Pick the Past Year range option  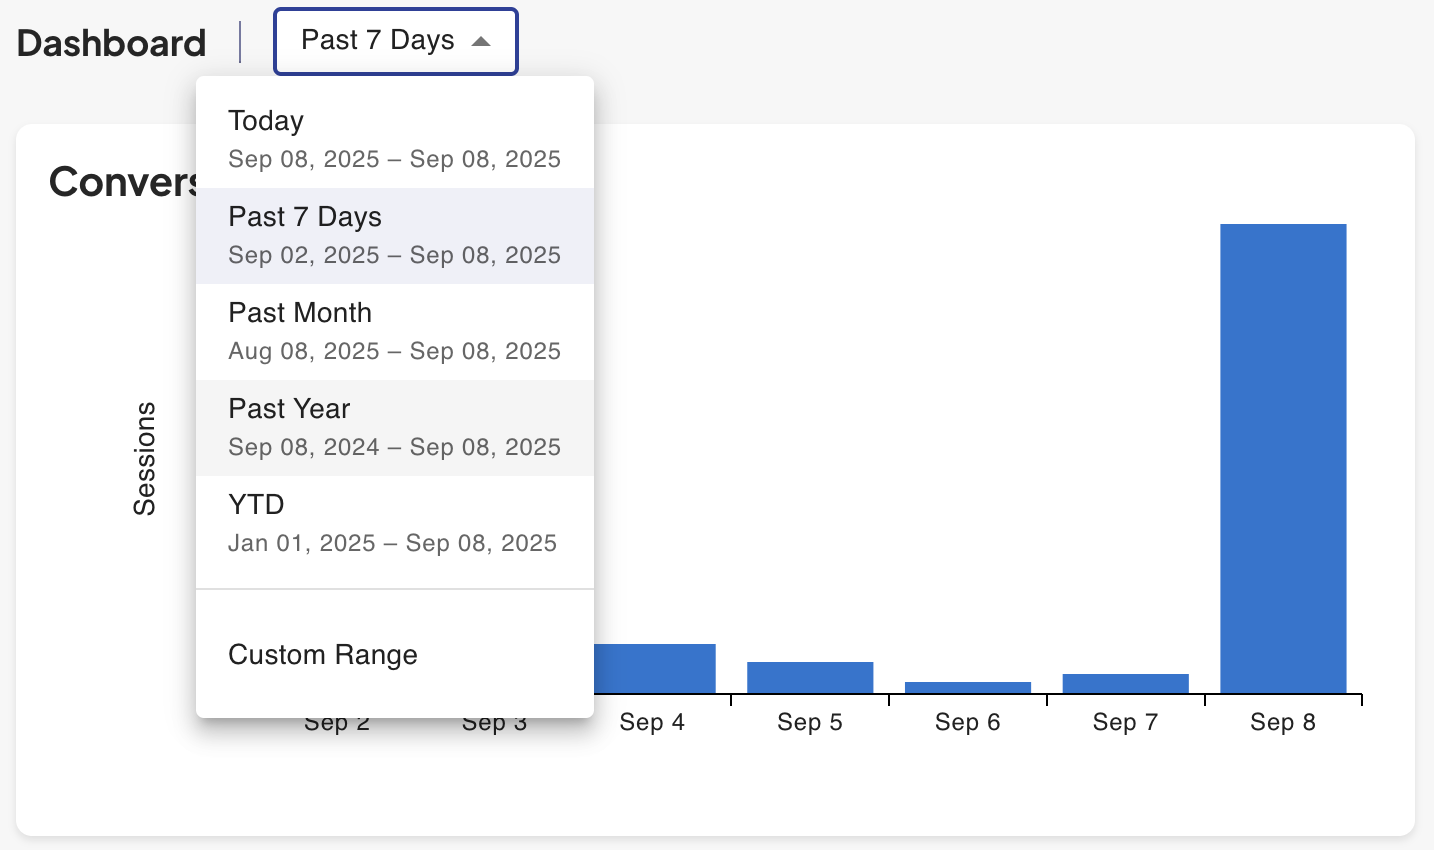point(394,427)
